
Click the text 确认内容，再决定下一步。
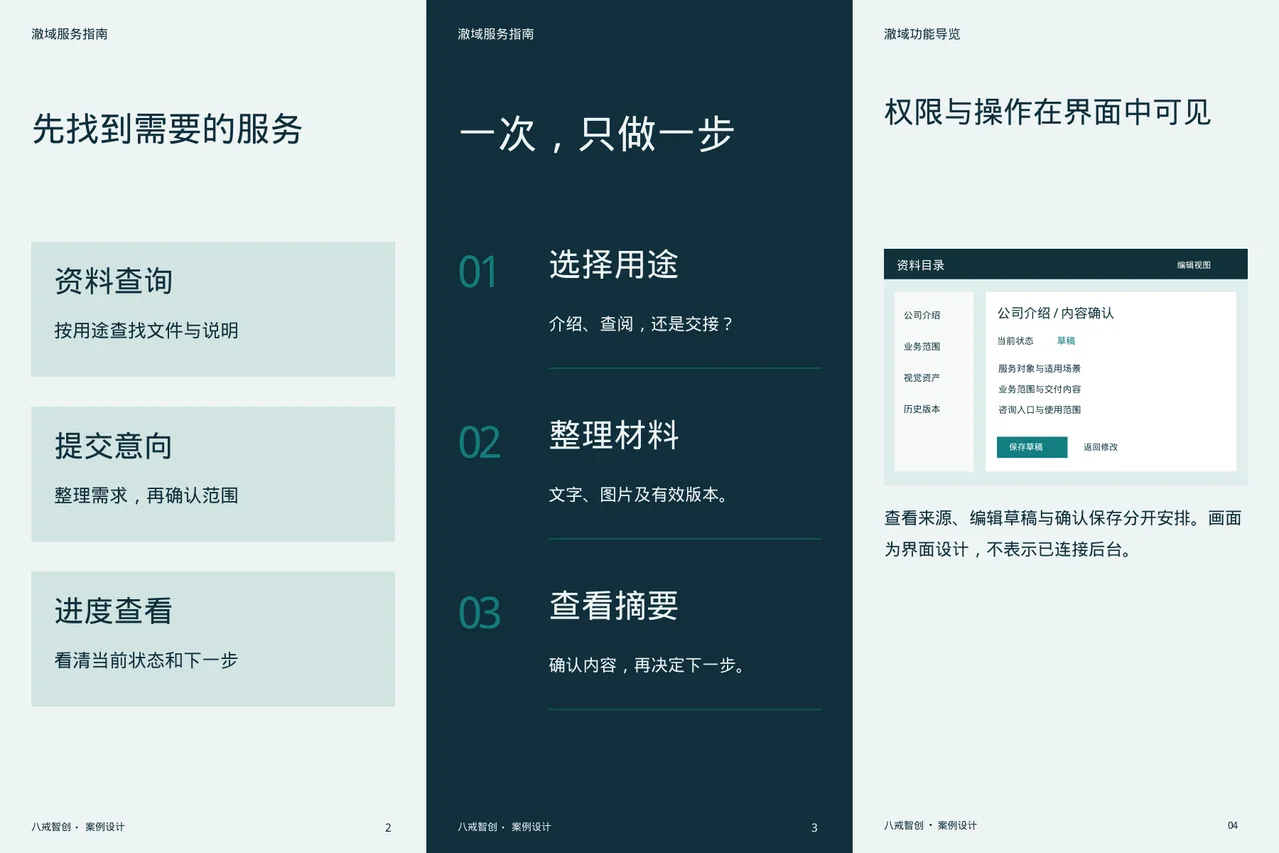tap(648, 665)
